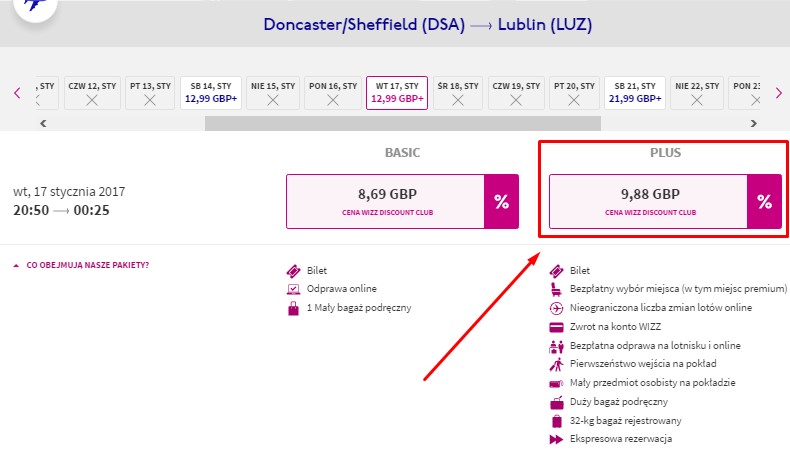Select date CZW 12, STY

pos(92,93)
